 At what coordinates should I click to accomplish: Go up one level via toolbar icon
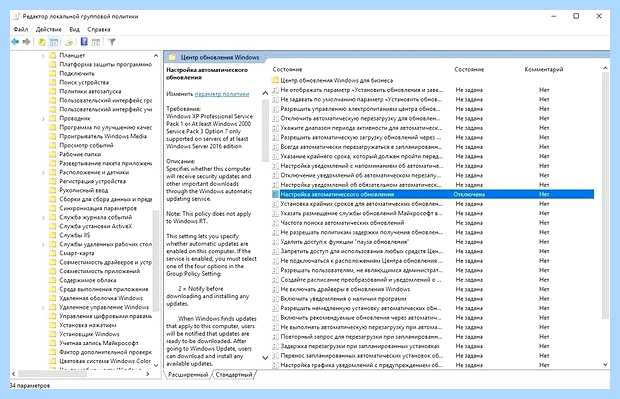pos(42,42)
